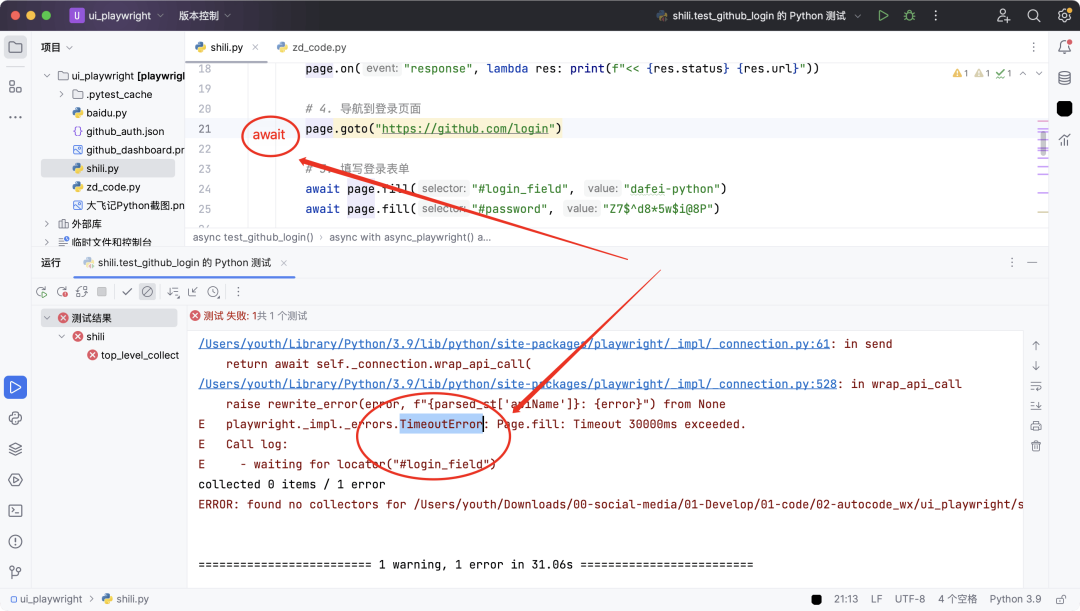Viewport: 1080px width, 611px height.
Task: Open the github.com/login URL in code
Action: tap(465, 128)
